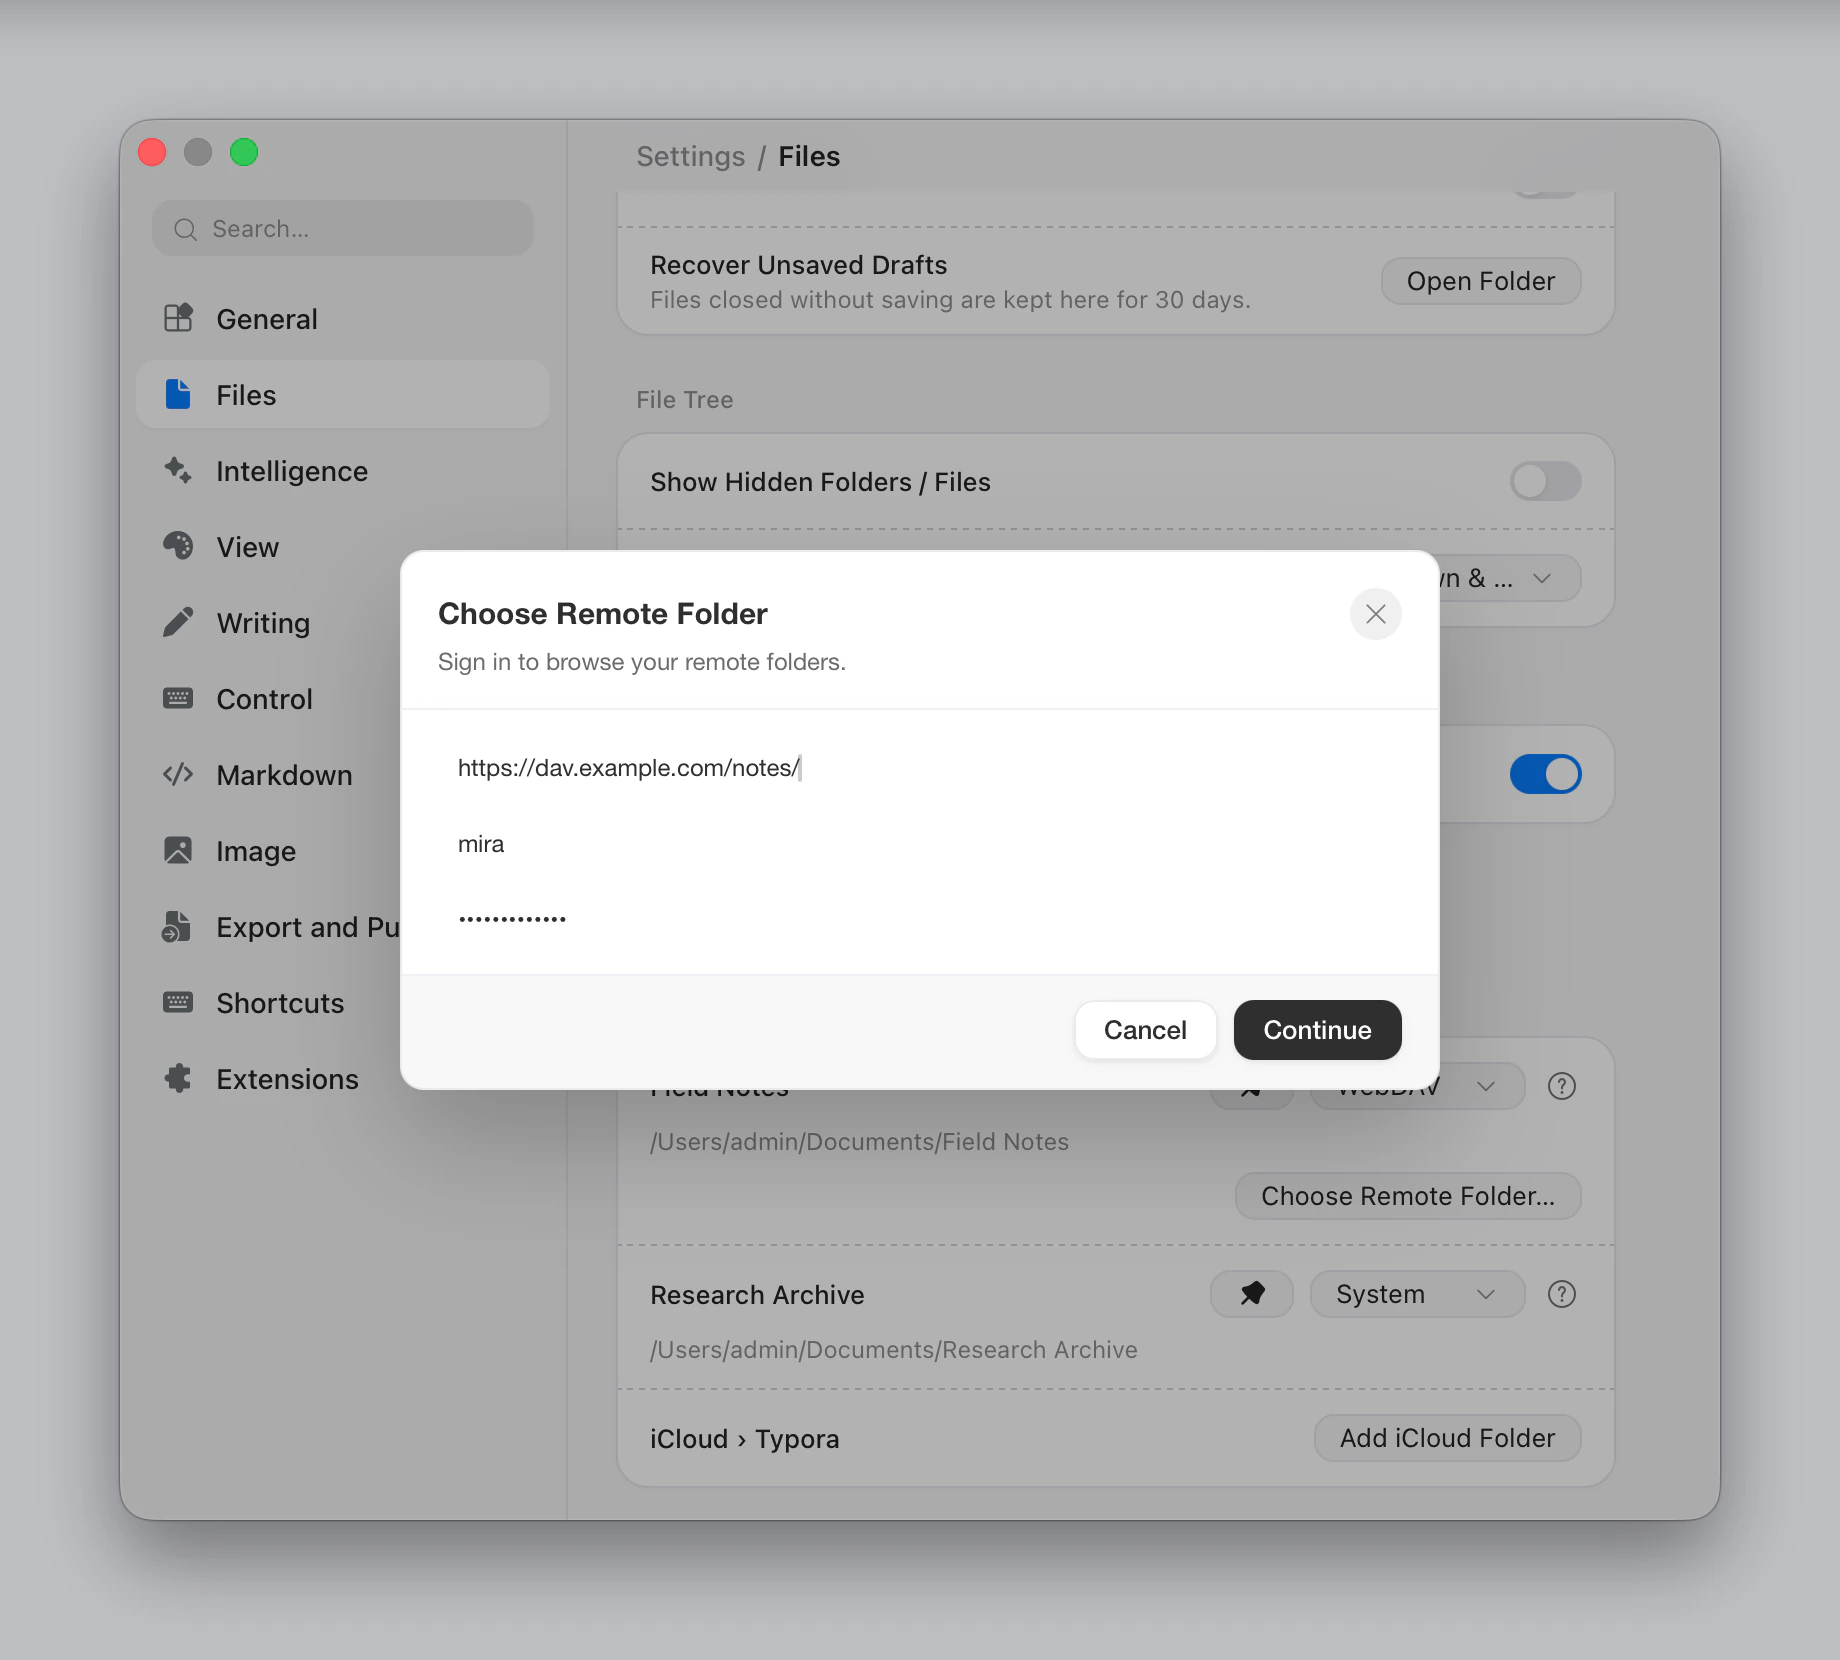Click the Intelligence sparkle icon

click(x=178, y=470)
